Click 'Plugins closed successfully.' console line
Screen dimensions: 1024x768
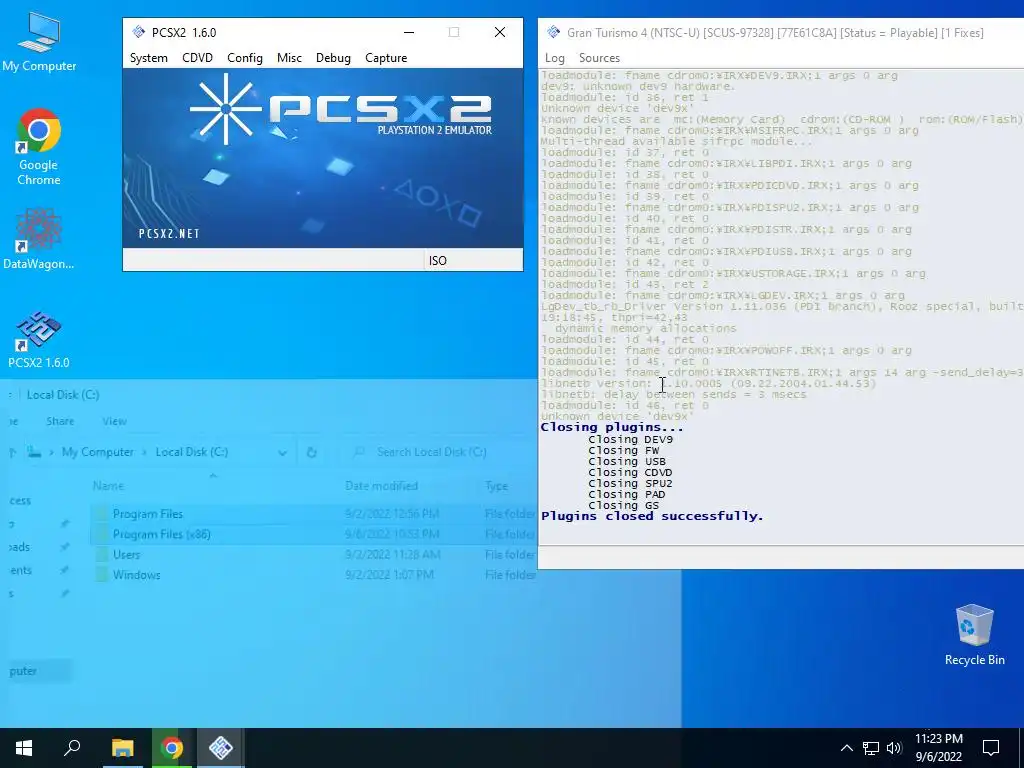[x=652, y=516]
